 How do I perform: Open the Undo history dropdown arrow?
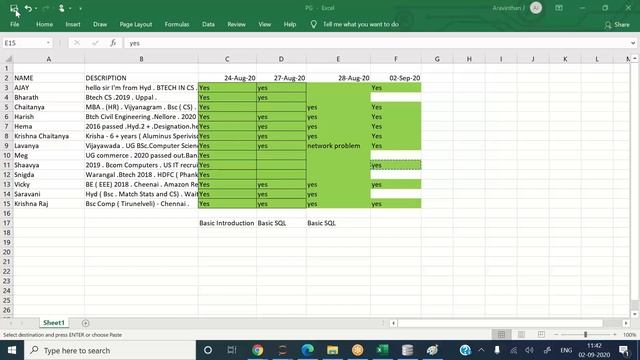click(36, 9)
